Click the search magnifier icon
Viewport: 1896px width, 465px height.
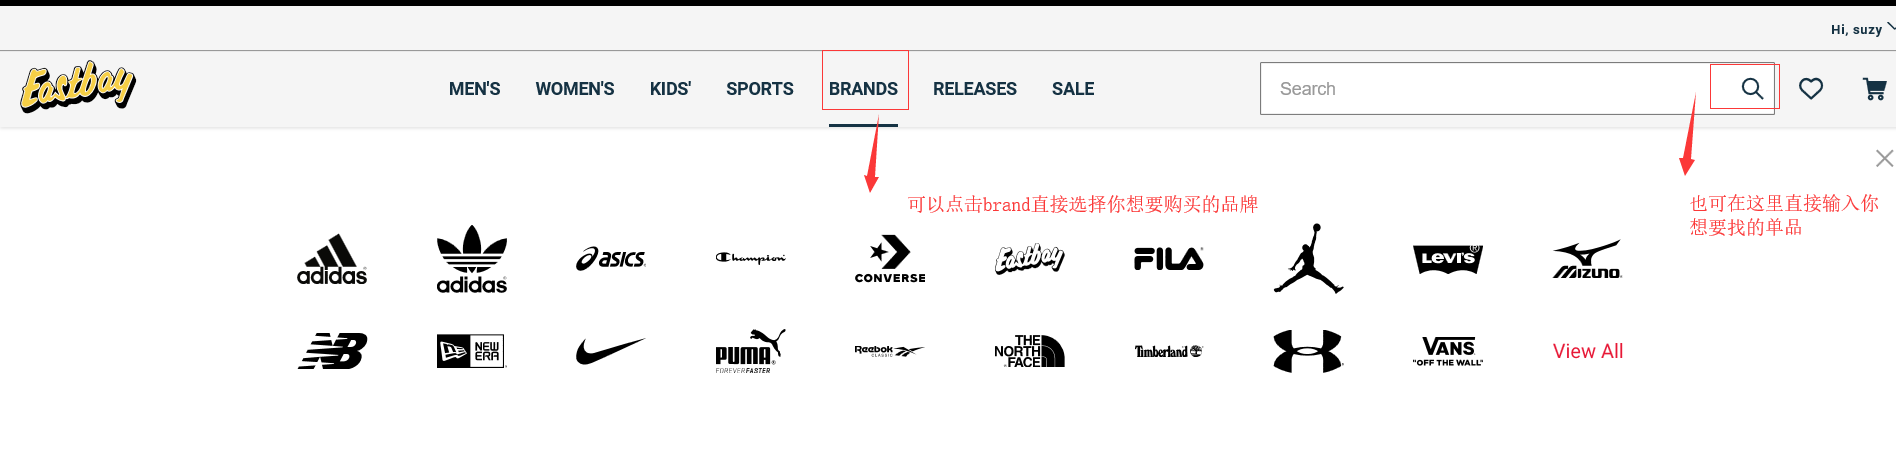[1752, 88]
